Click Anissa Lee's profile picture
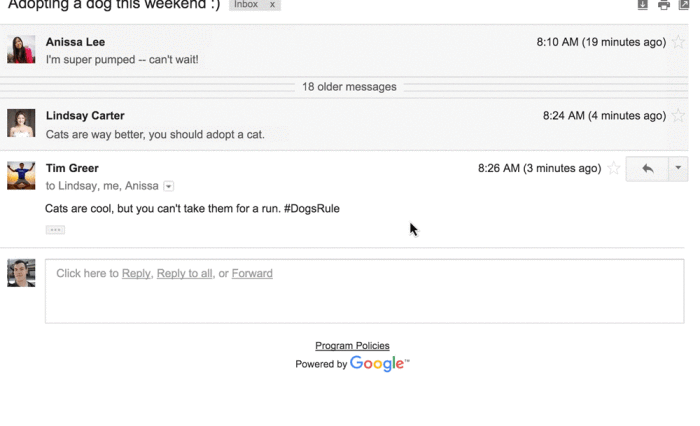700x426 pixels. 21,49
